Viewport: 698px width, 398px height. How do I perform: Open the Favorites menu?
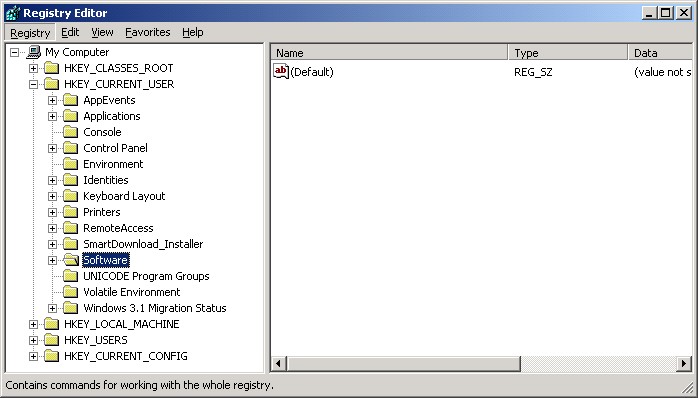(x=147, y=32)
